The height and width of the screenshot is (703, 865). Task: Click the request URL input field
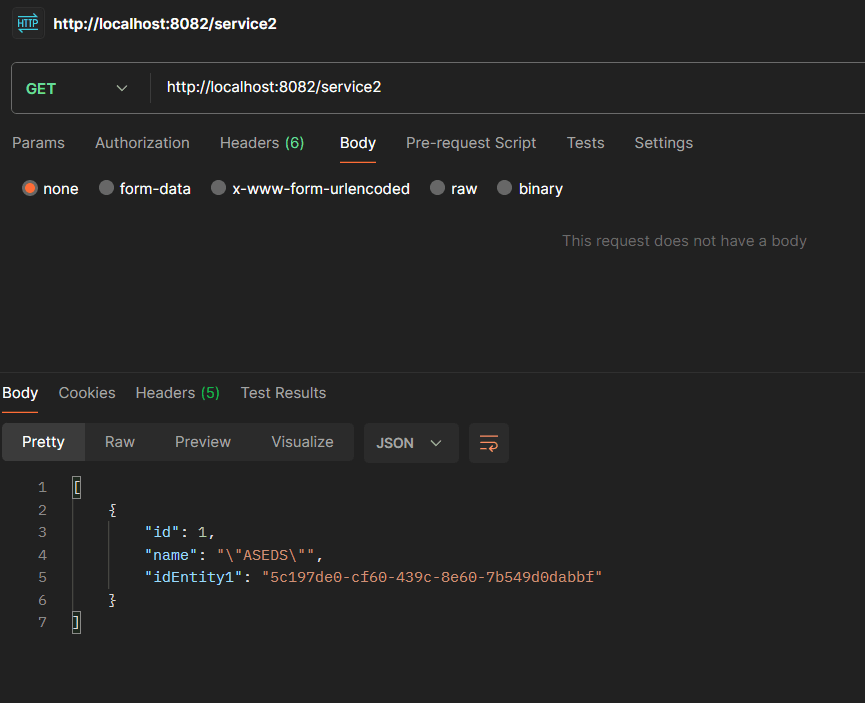point(500,88)
